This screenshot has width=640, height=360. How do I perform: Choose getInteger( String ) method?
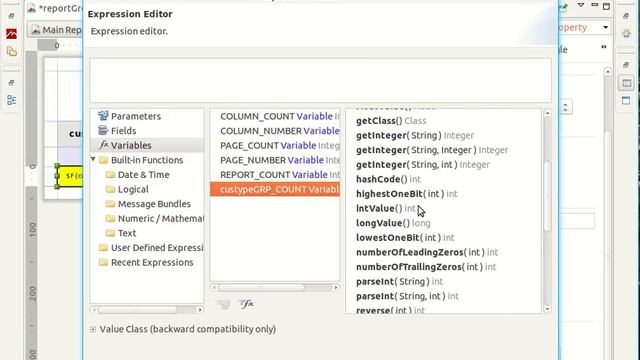pos(415,136)
